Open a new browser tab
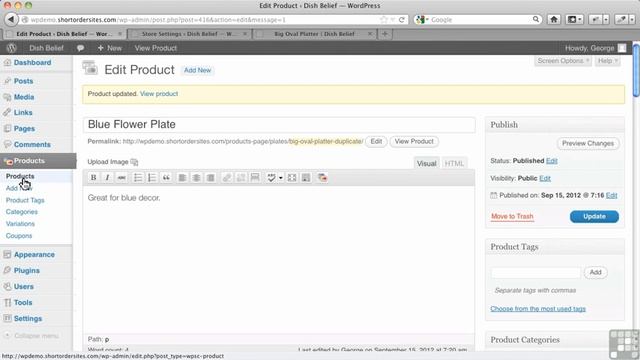 click(x=384, y=34)
